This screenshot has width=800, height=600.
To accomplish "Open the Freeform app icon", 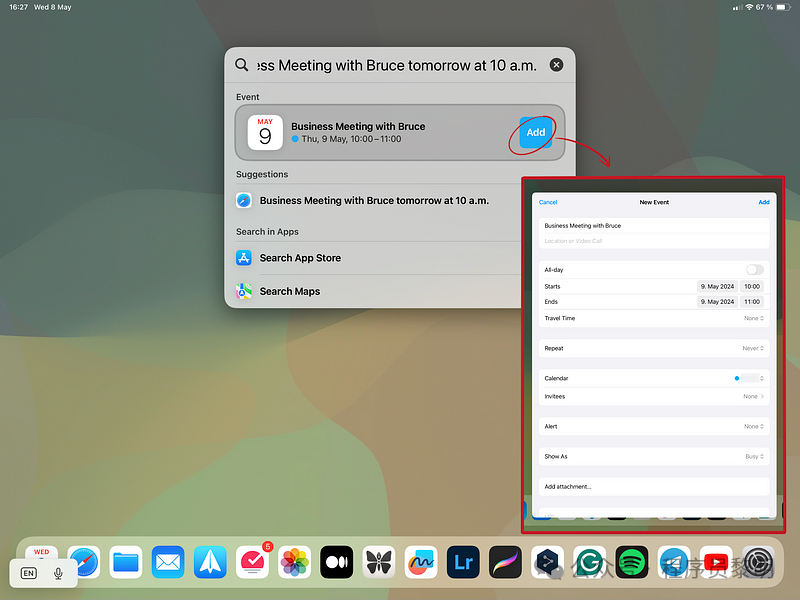I will (x=421, y=562).
